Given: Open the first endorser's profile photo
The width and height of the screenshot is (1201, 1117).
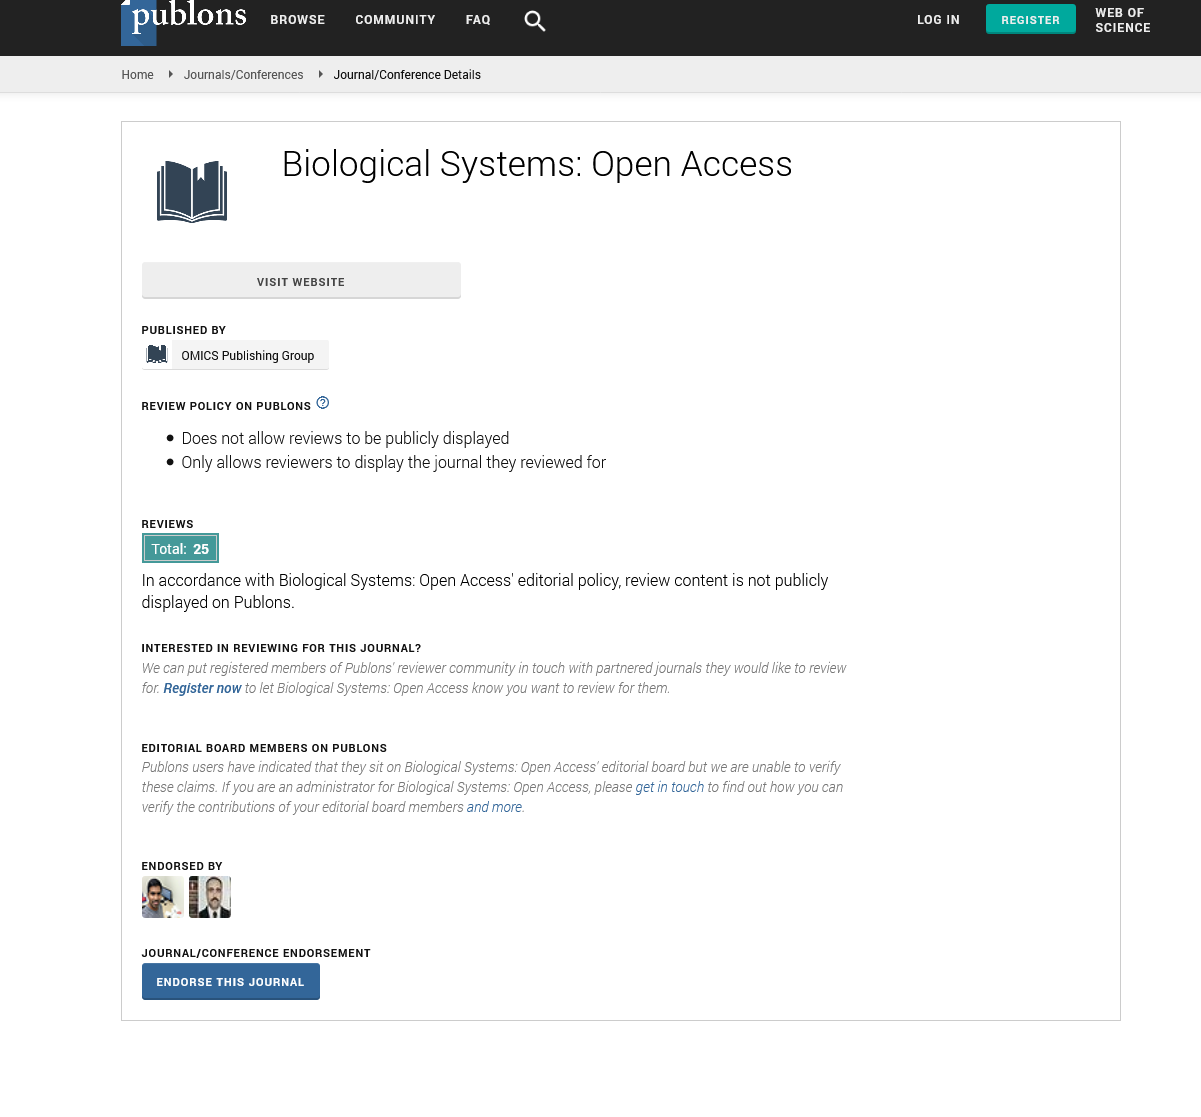Looking at the screenshot, I should (x=163, y=897).
